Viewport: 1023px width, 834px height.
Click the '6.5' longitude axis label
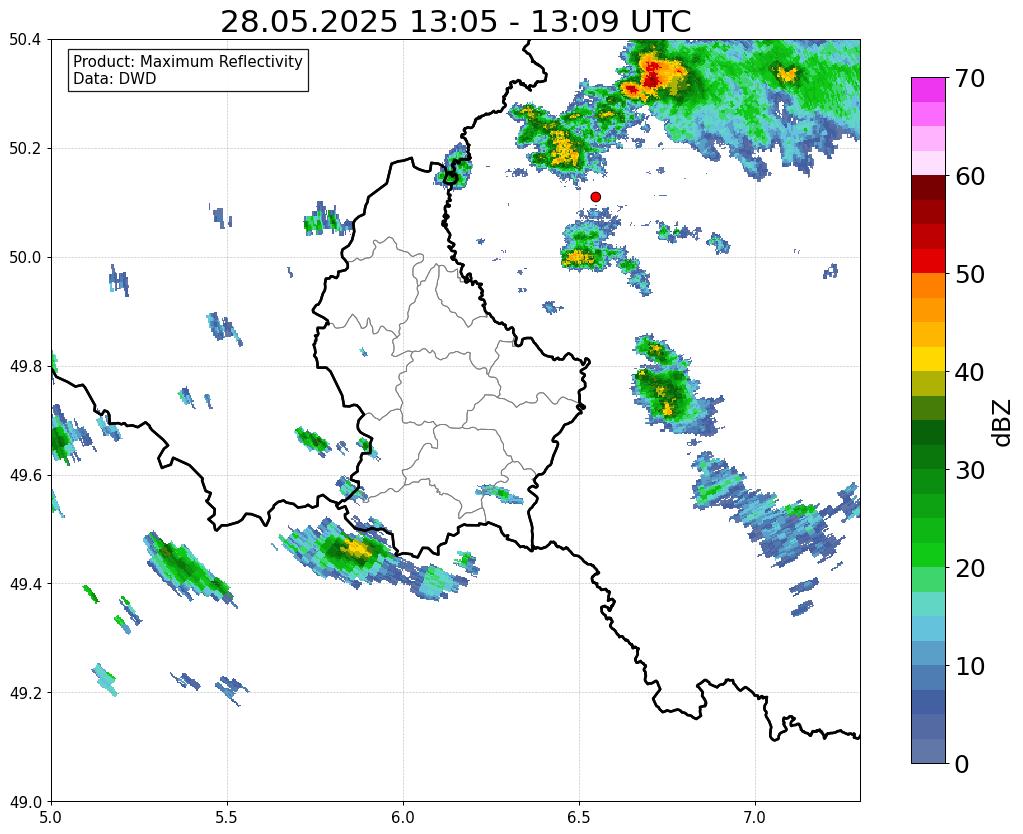point(579,818)
